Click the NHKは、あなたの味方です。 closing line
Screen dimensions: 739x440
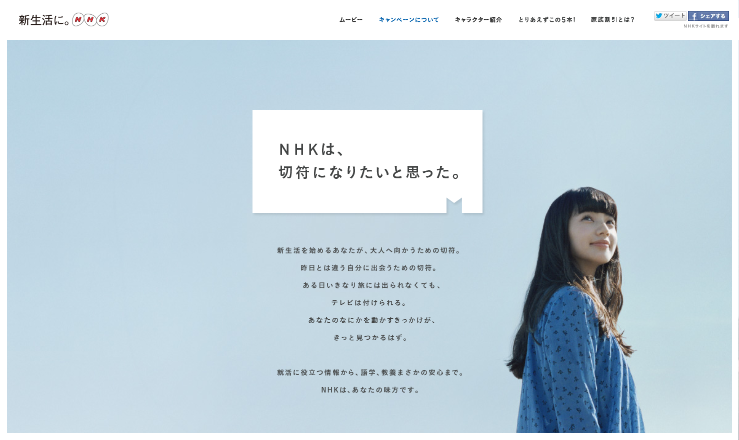point(370,390)
